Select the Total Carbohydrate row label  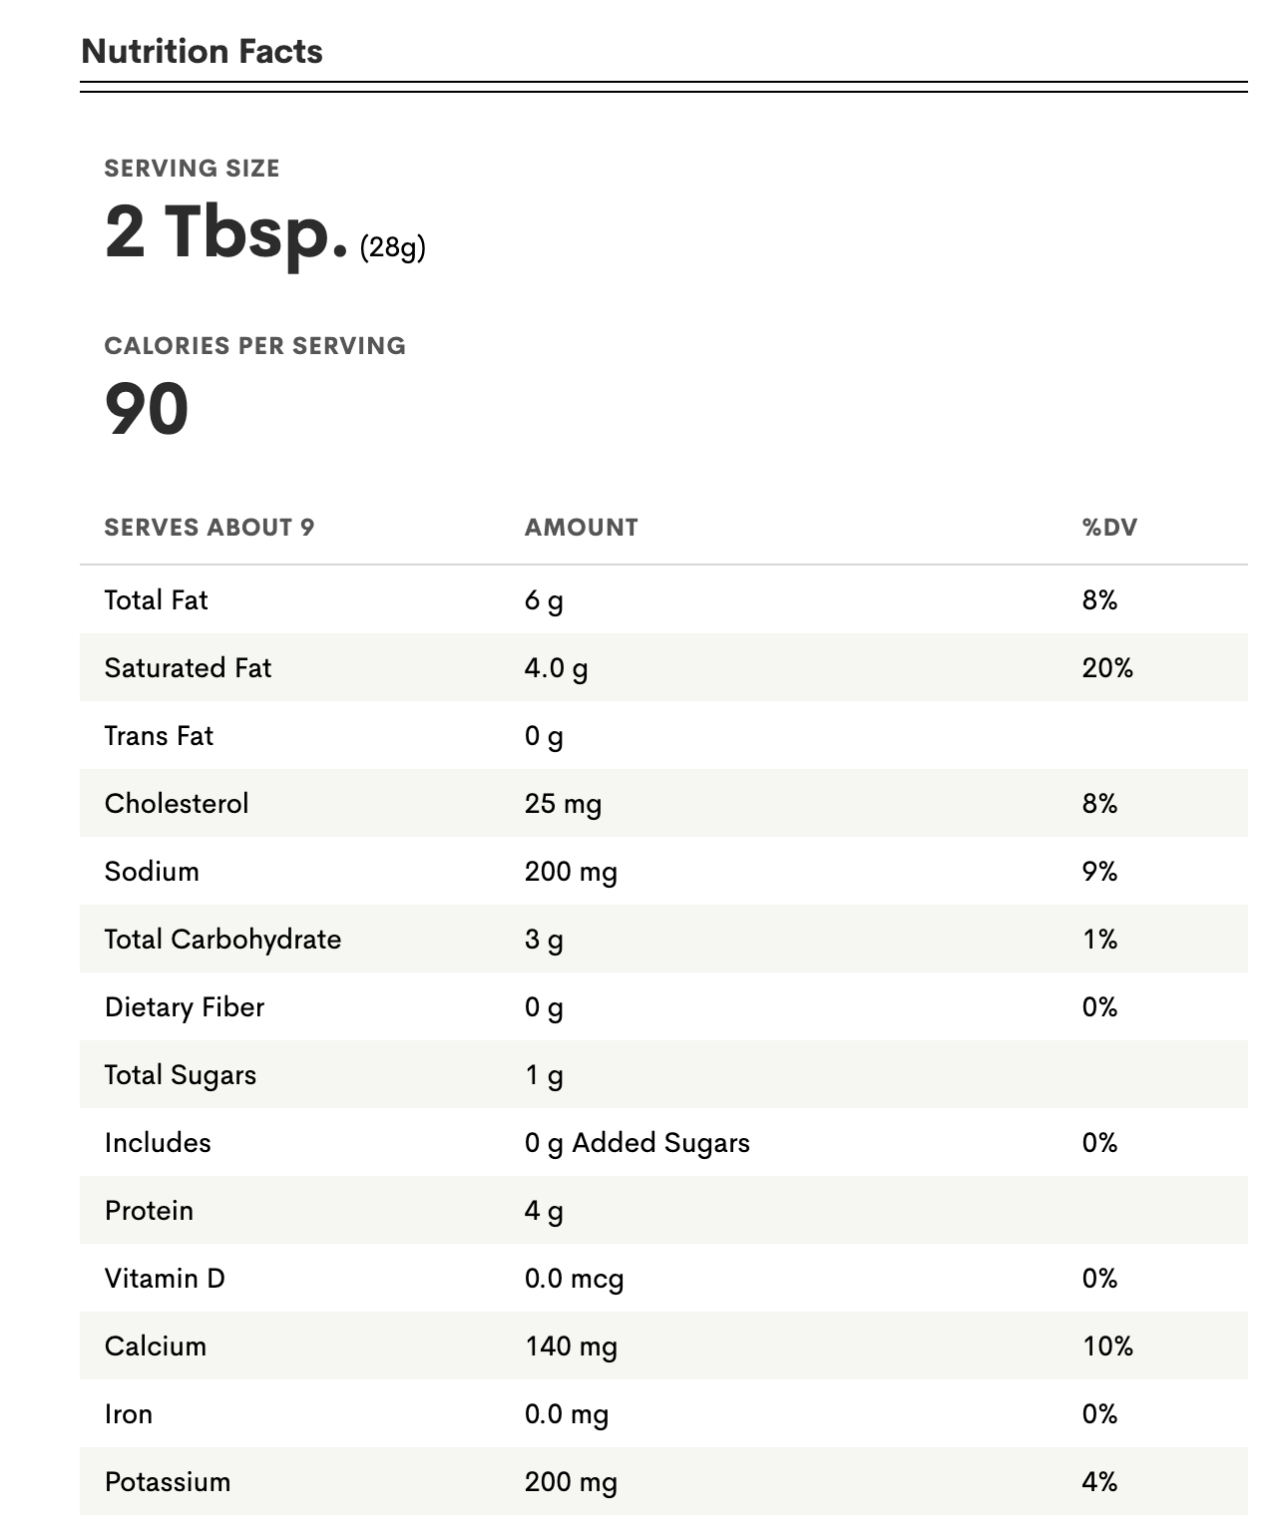click(x=223, y=939)
